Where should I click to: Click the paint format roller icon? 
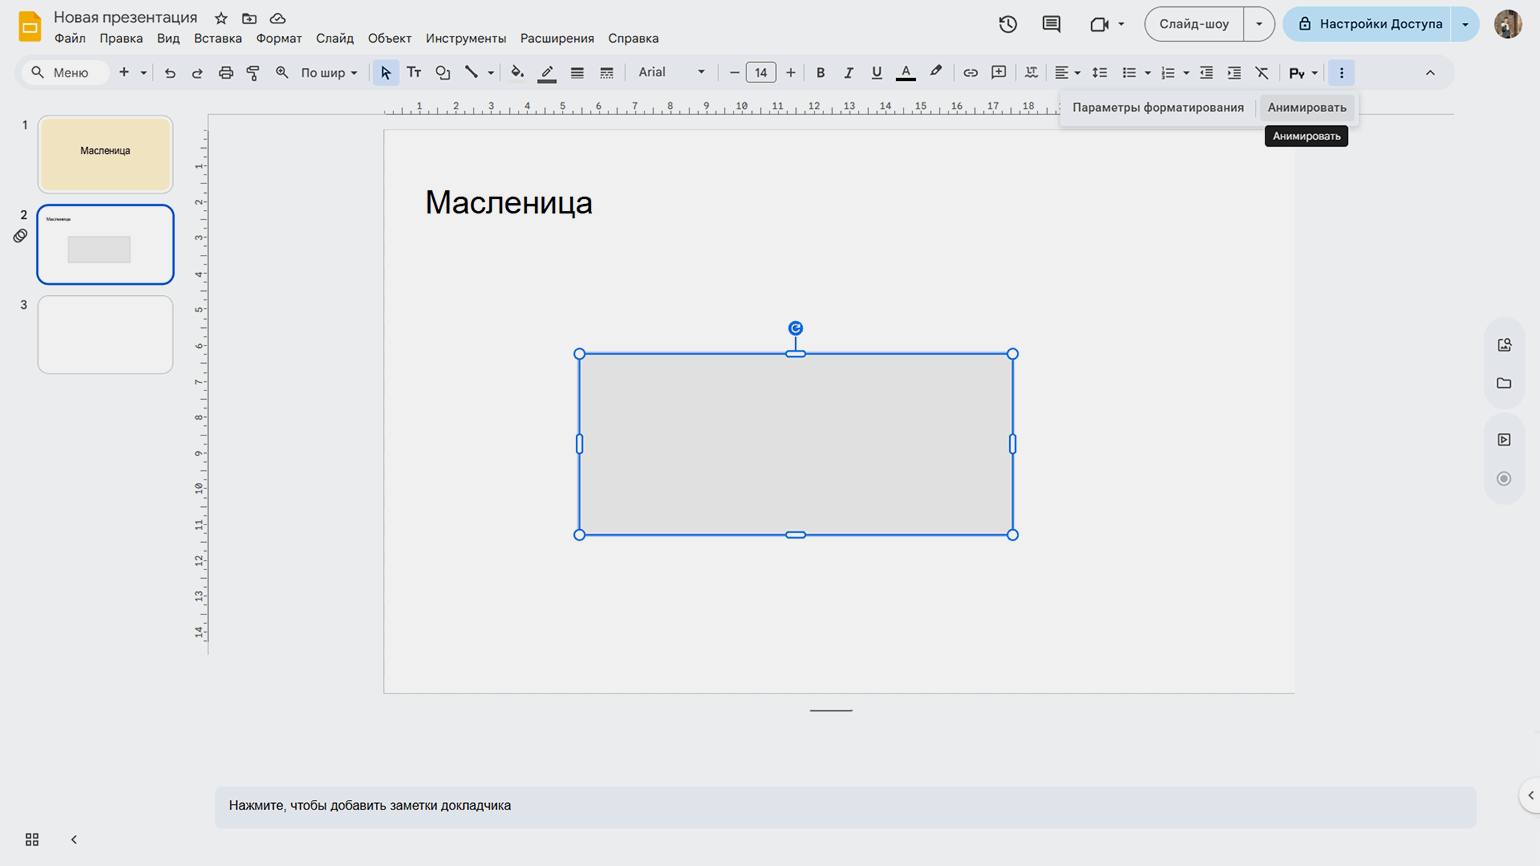253,73
